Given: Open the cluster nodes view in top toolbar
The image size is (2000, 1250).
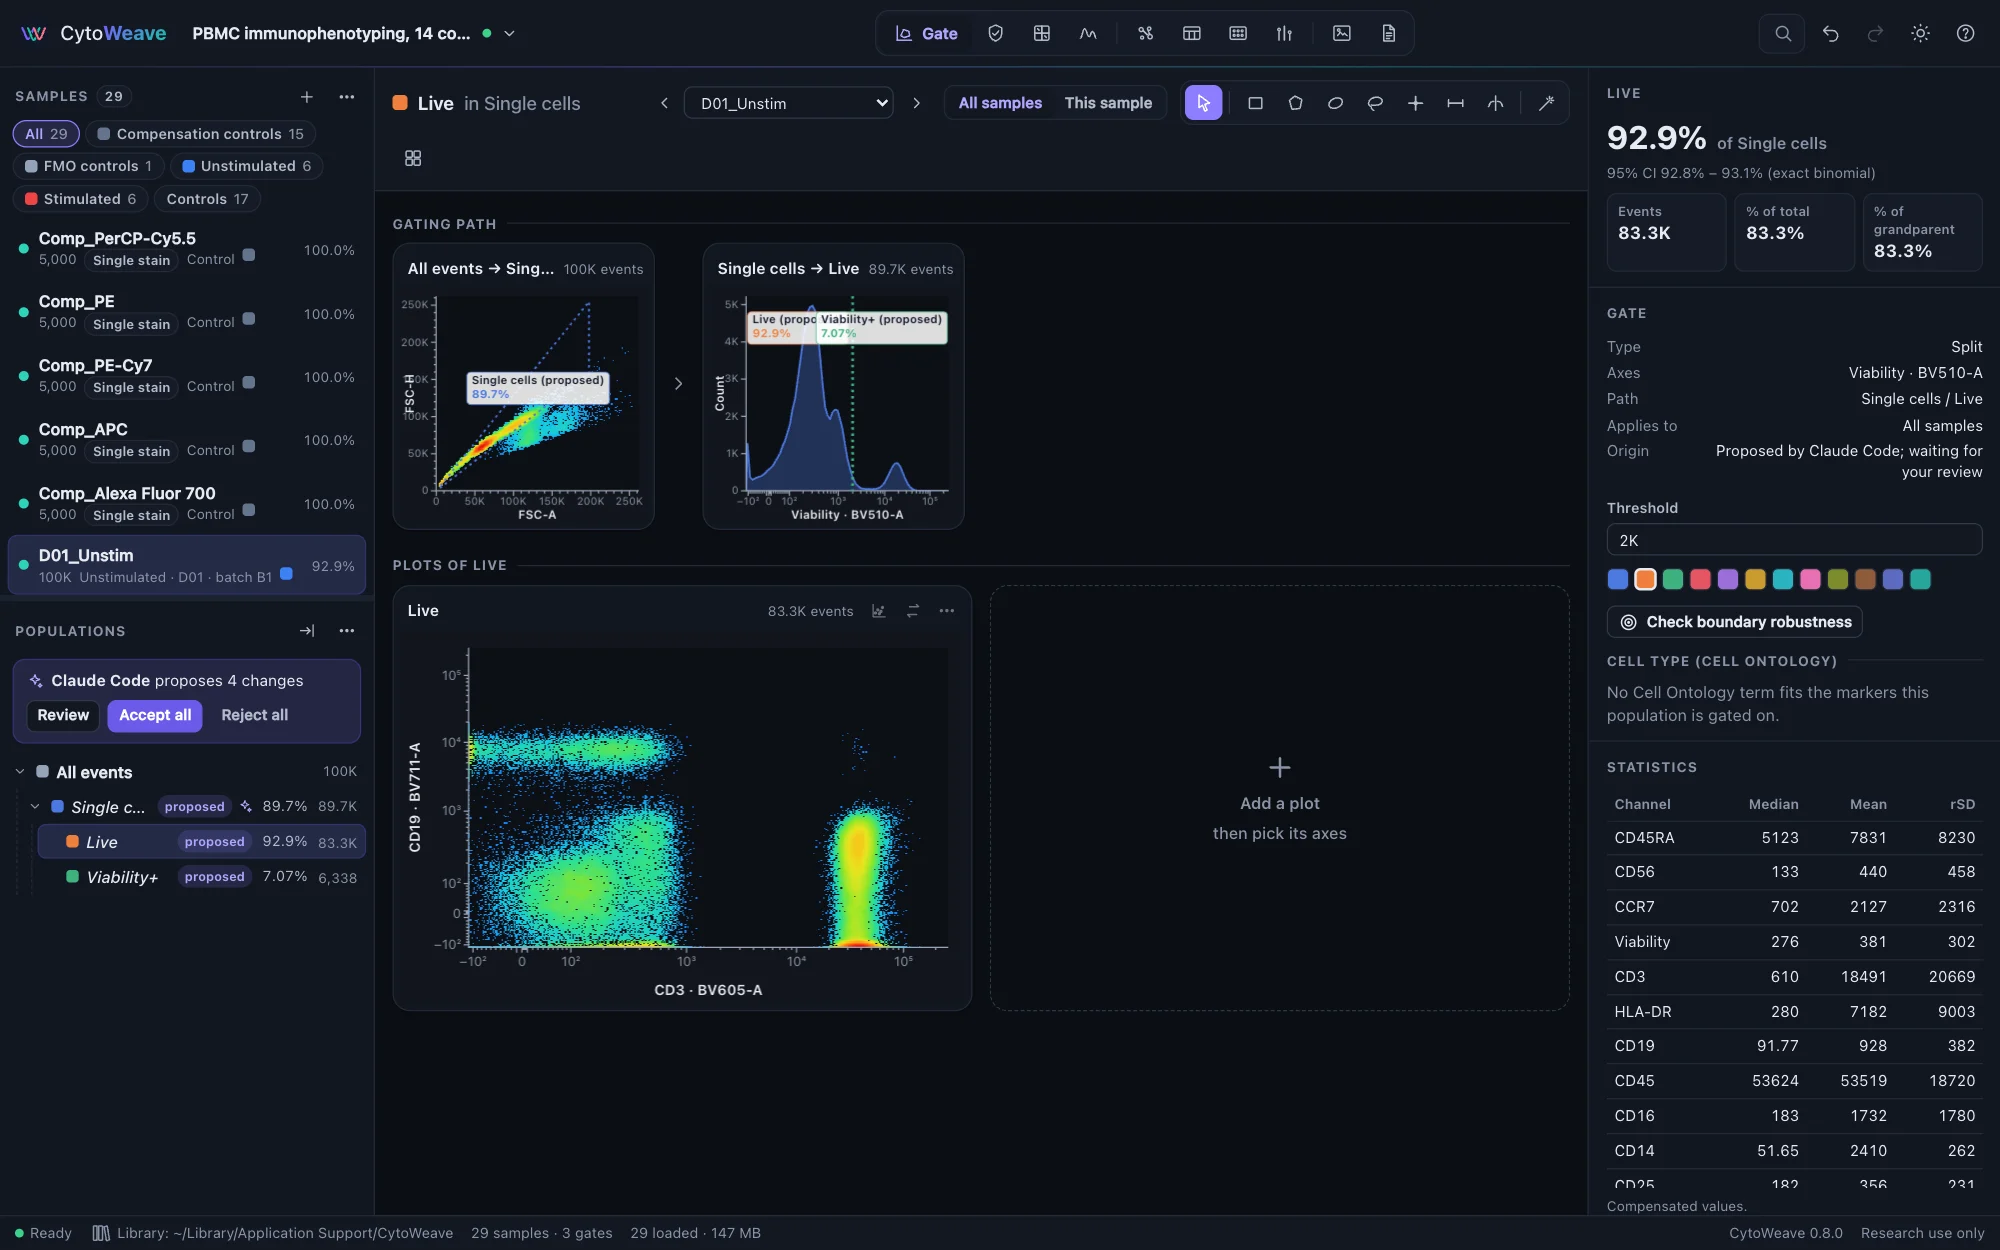Looking at the screenshot, I should point(1145,33).
